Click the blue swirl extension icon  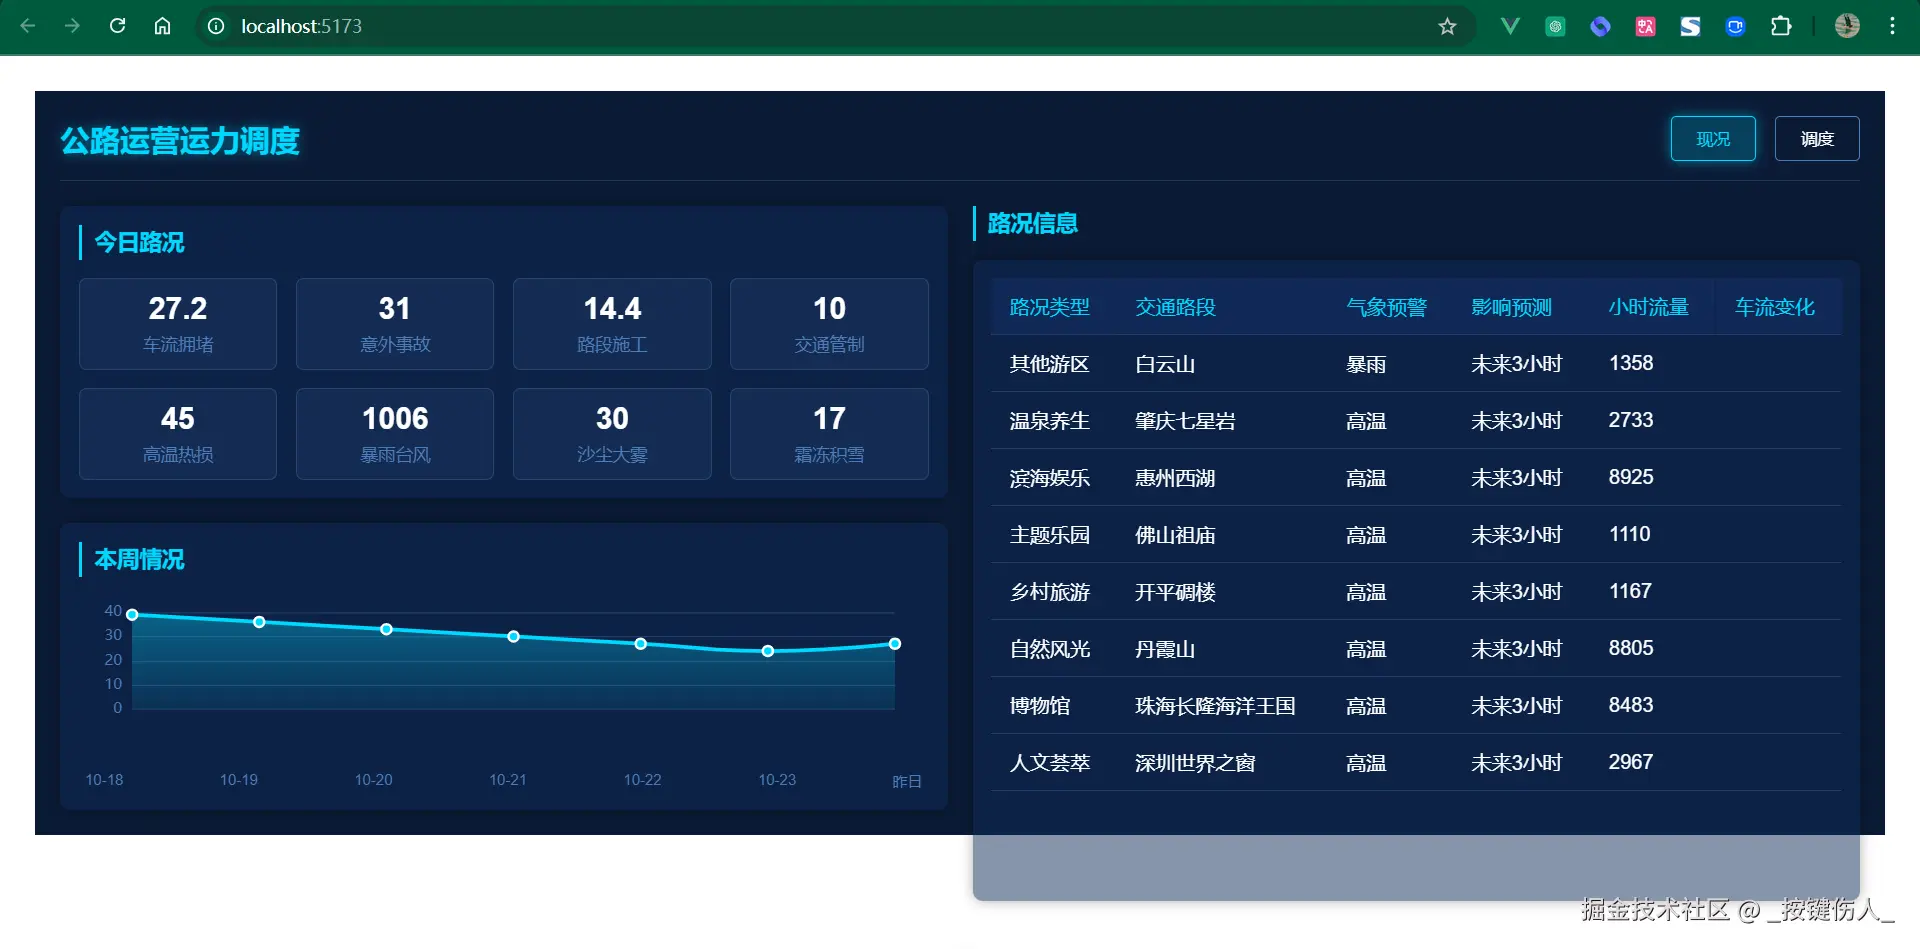(1600, 27)
